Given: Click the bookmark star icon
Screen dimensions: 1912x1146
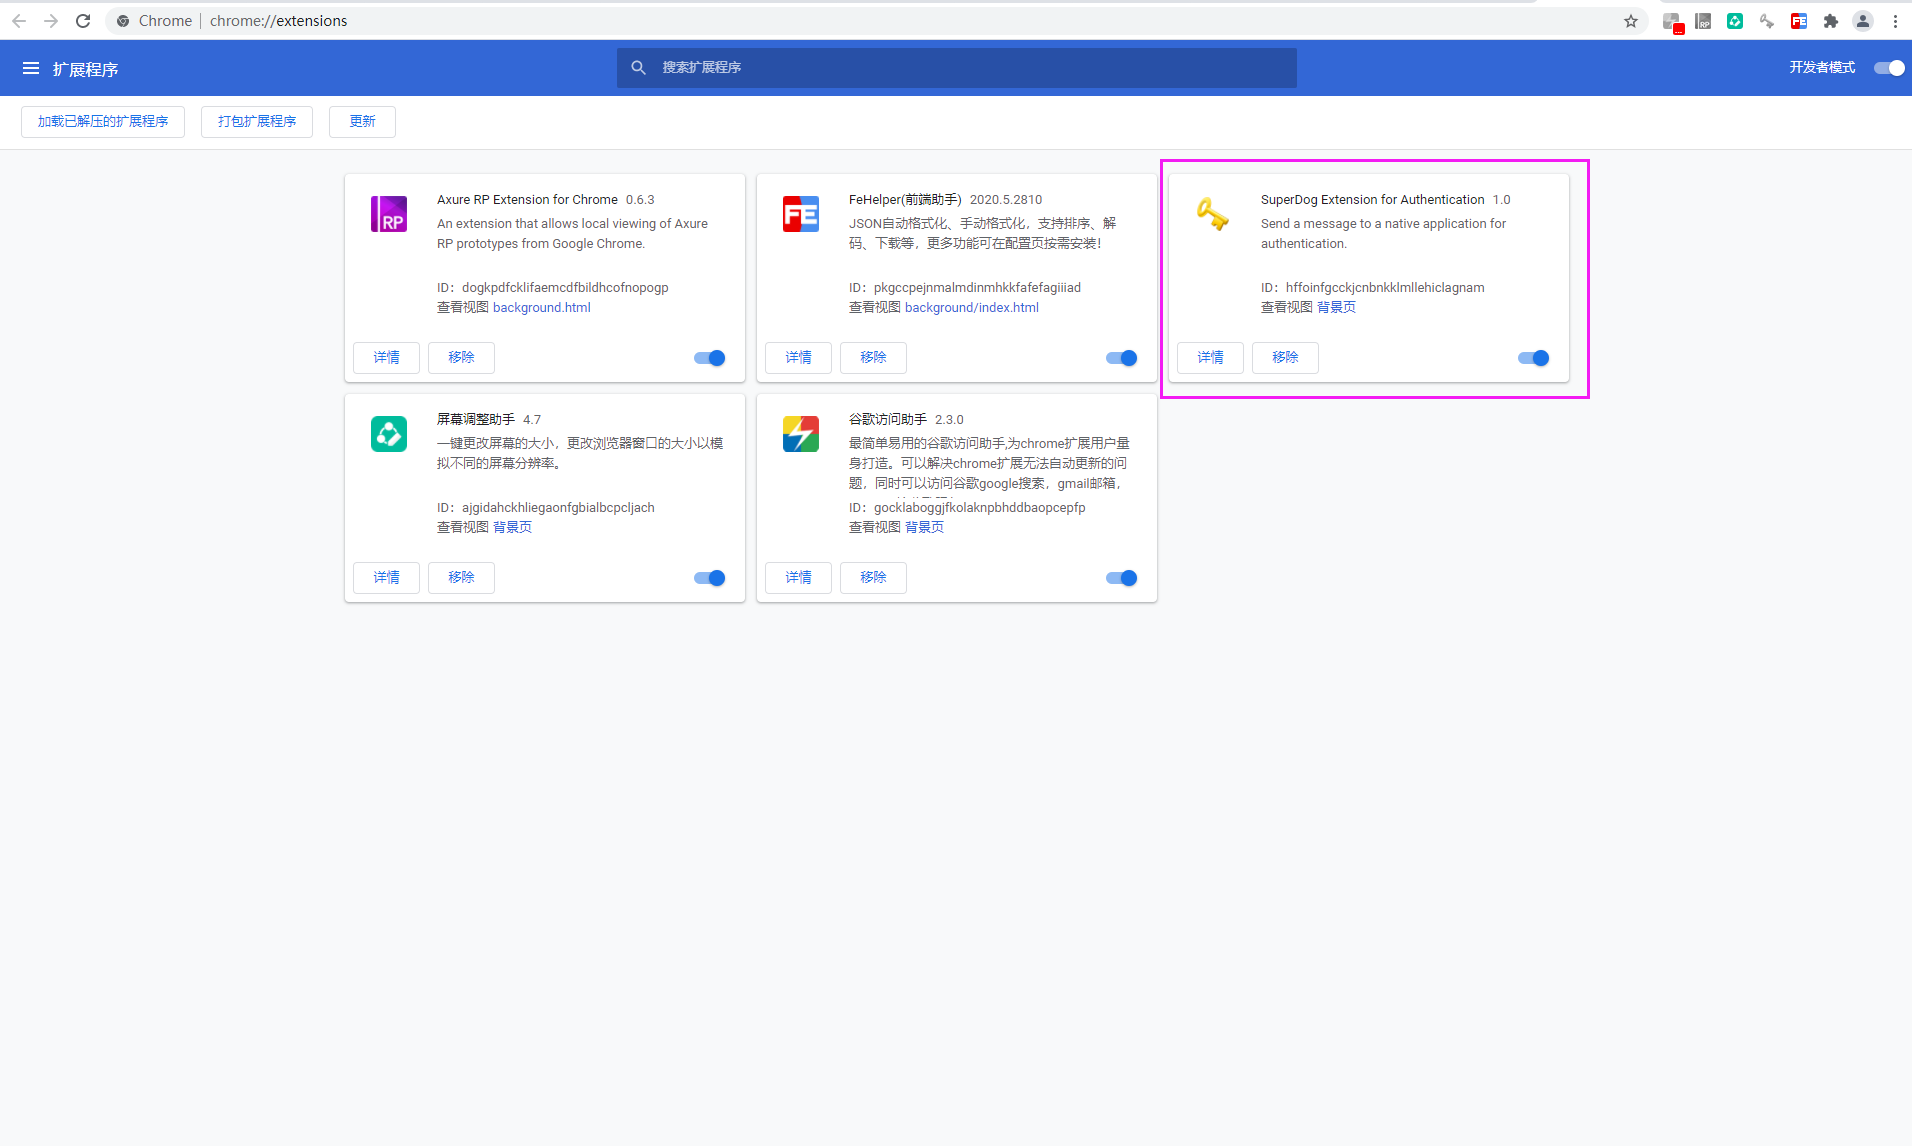Looking at the screenshot, I should pos(1631,21).
